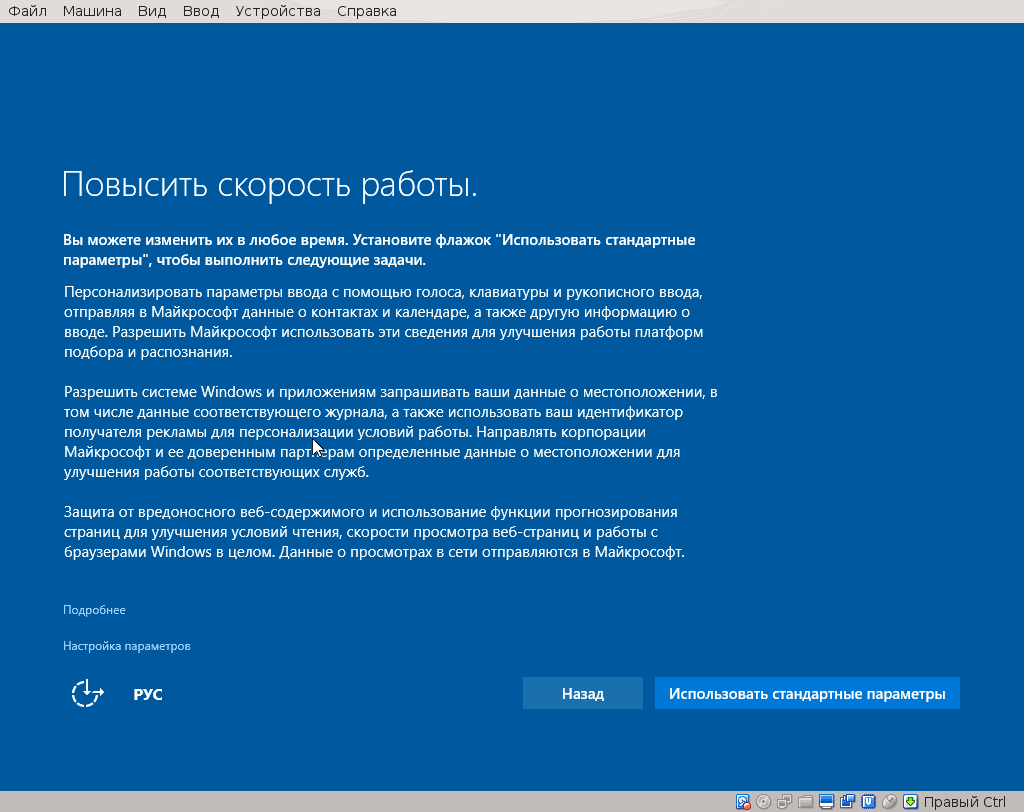Click the shared folders status icon

(x=805, y=802)
